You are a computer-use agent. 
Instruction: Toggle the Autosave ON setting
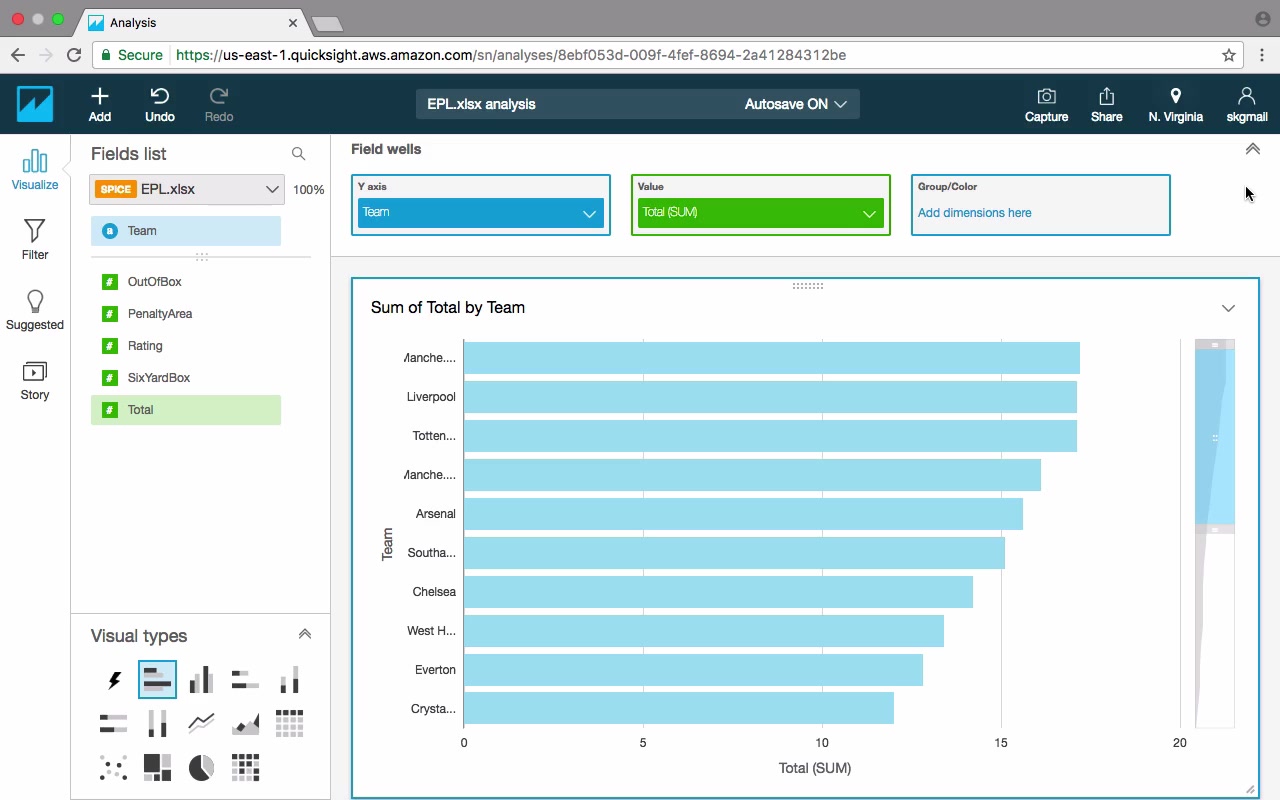pyautogui.click(x=795, y=104)
